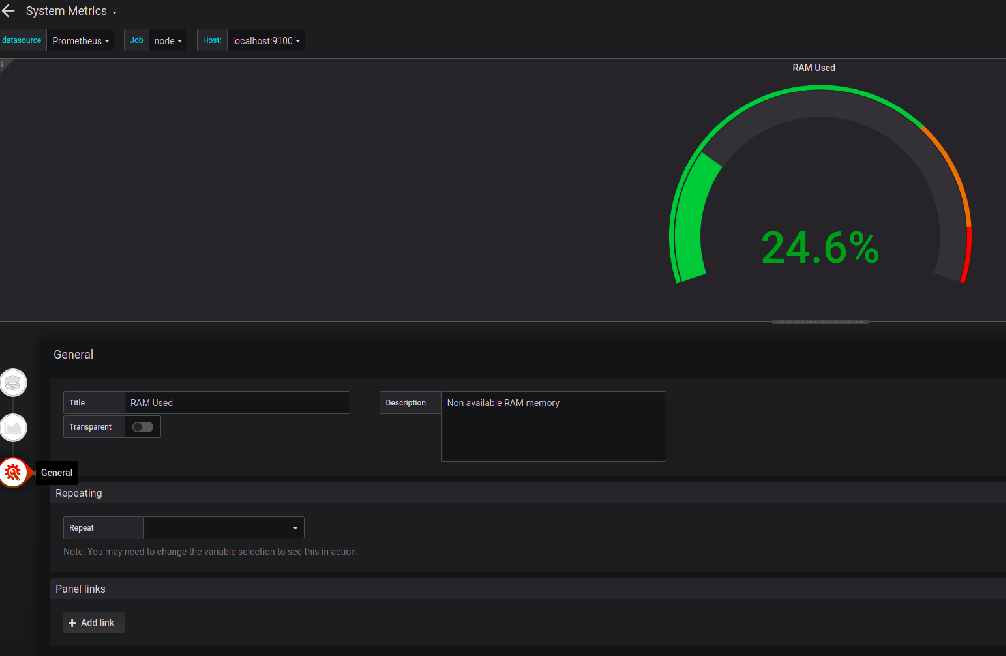Select the General gear icon in sidebar

[13, 472]
